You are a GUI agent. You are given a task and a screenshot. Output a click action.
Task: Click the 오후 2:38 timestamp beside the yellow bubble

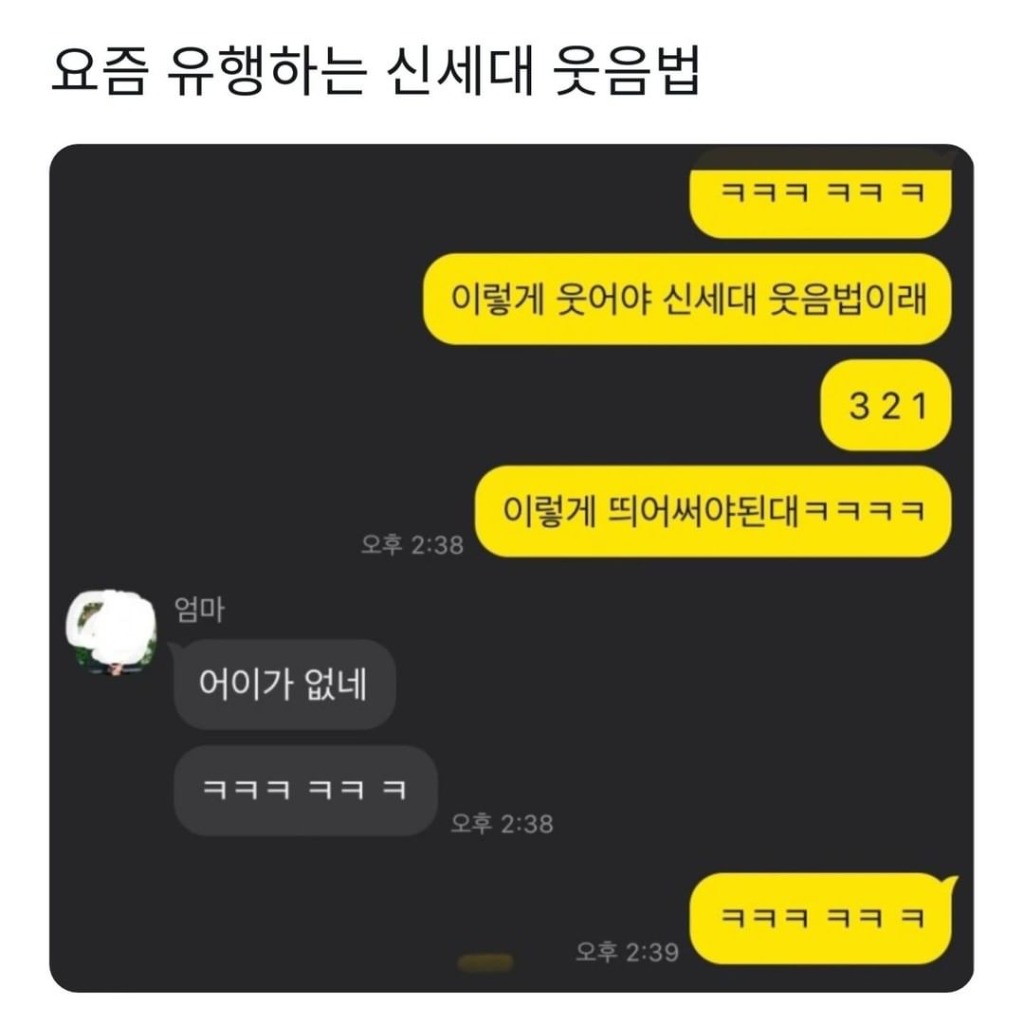412,545
